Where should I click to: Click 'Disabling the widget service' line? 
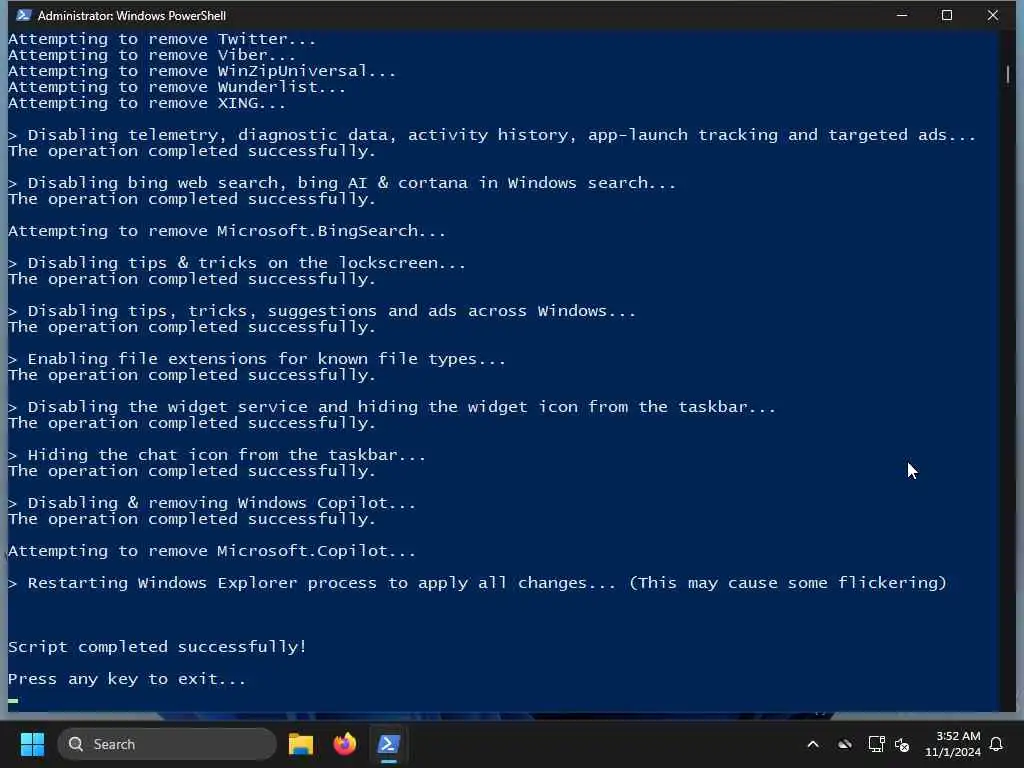coord(392,406)
